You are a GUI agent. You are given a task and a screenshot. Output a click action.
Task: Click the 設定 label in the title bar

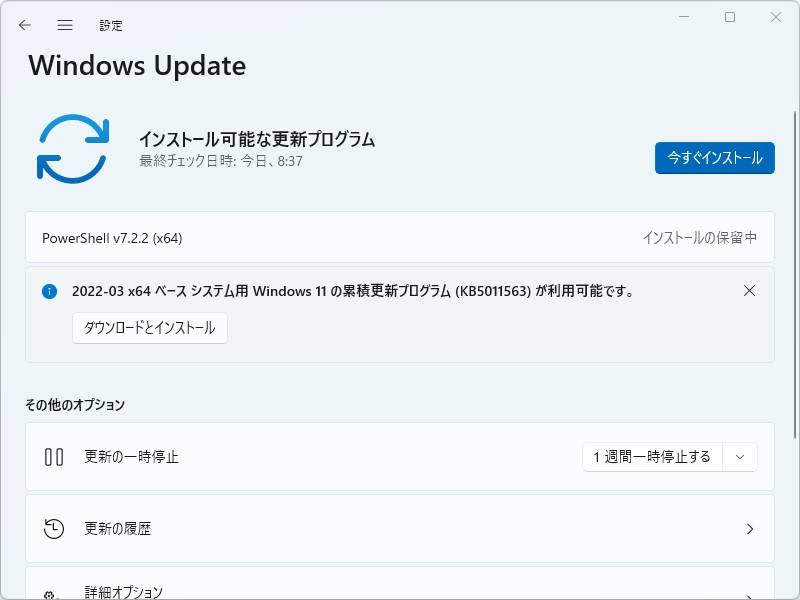coord(111,25)
